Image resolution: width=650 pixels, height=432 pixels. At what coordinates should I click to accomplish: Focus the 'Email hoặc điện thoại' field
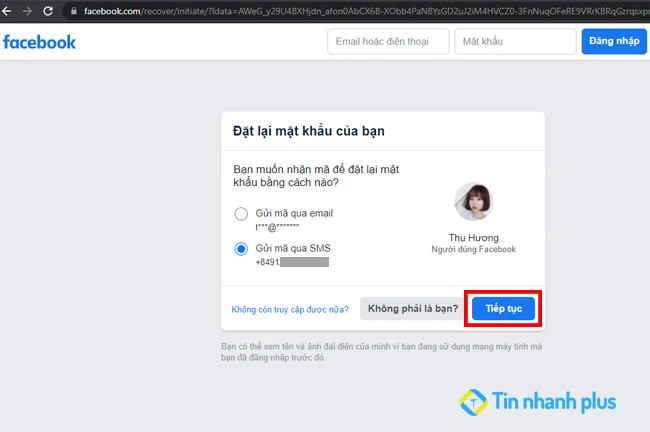(x=388, y=41)
